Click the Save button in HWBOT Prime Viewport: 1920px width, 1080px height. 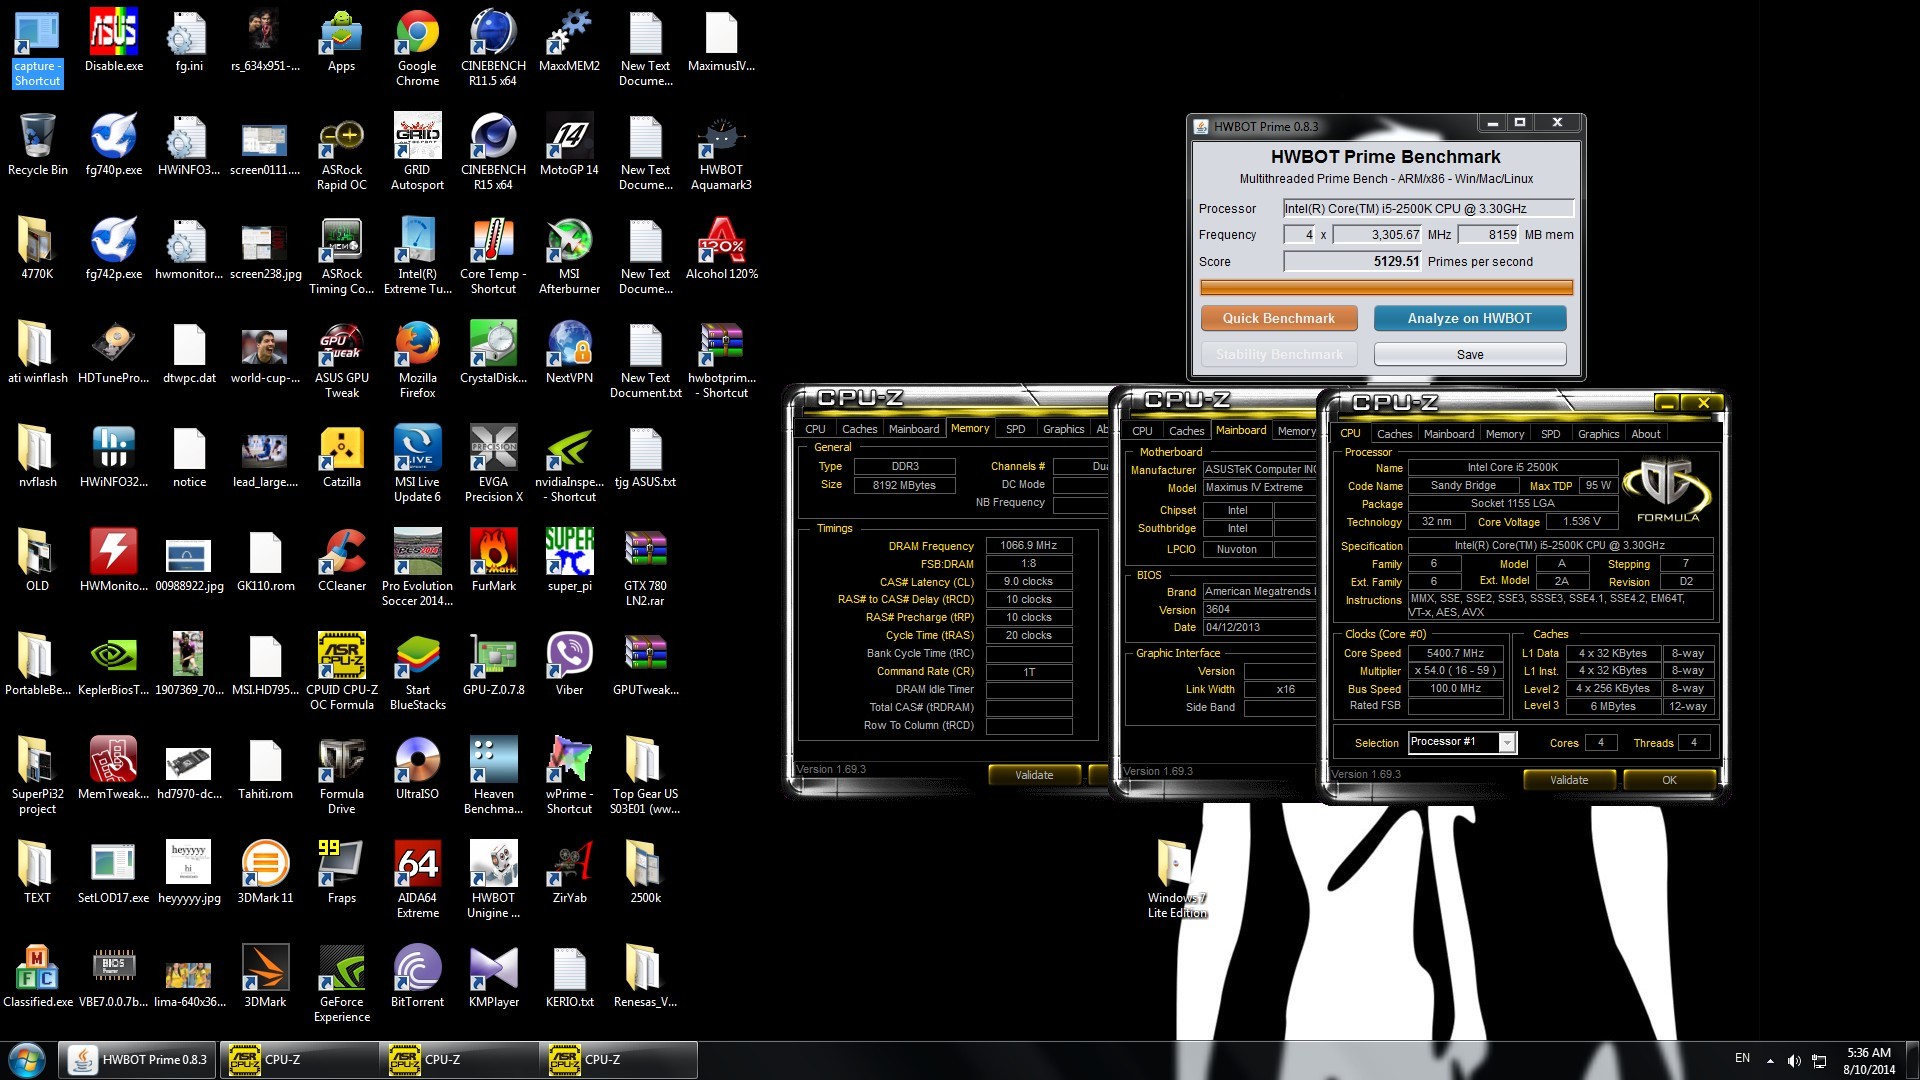click(x=1469, y=354)
